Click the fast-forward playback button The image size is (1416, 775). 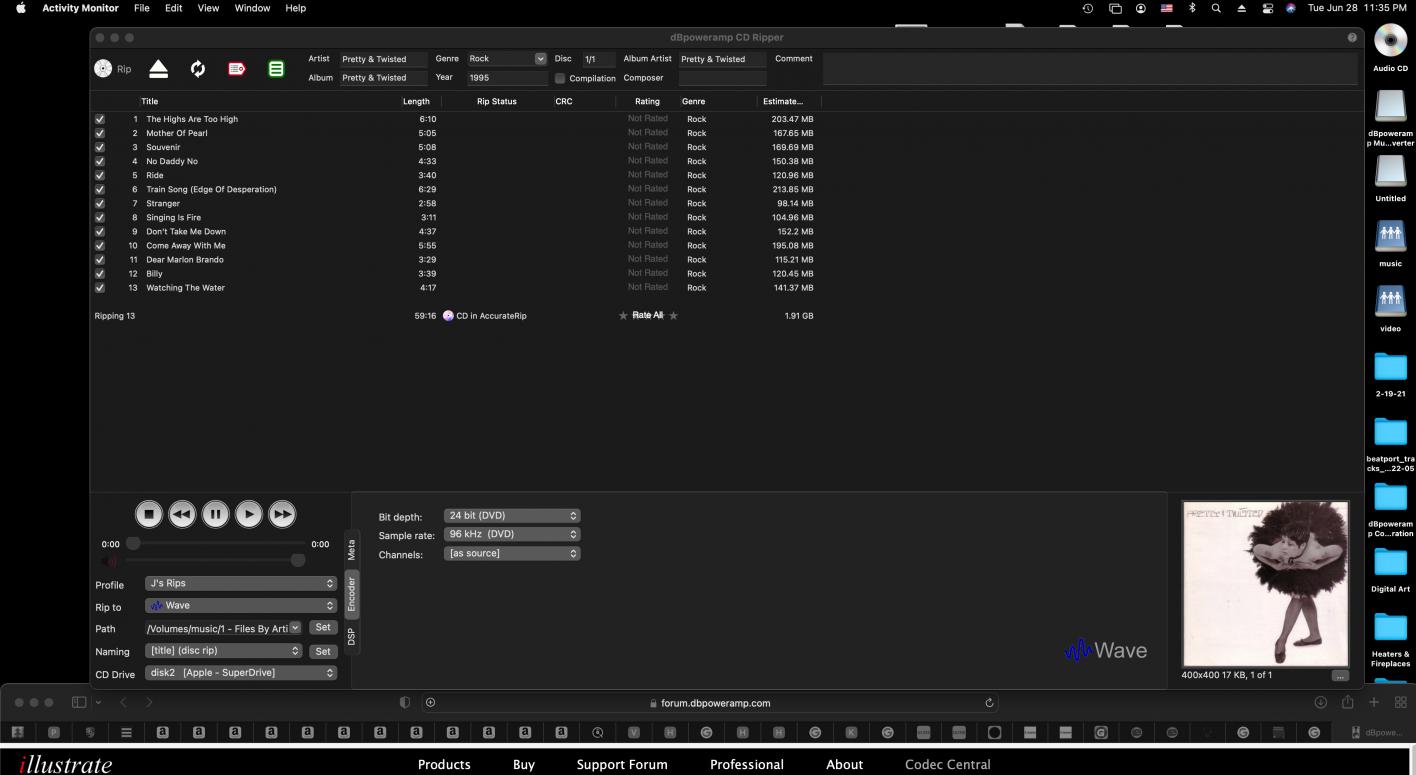coord(282,514)
